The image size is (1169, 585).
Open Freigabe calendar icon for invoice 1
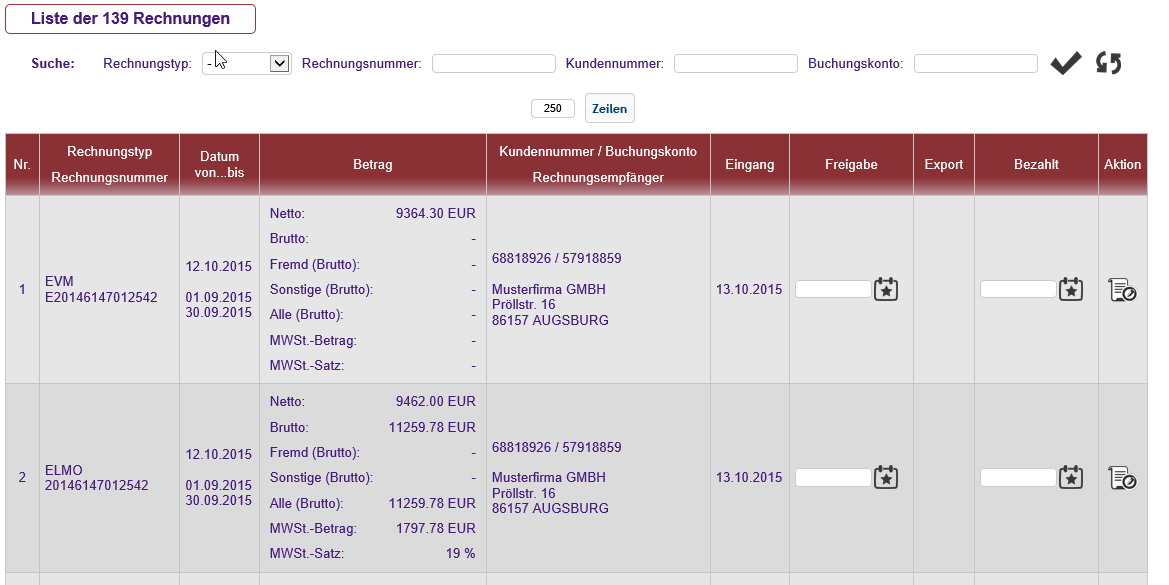(886, 290)
